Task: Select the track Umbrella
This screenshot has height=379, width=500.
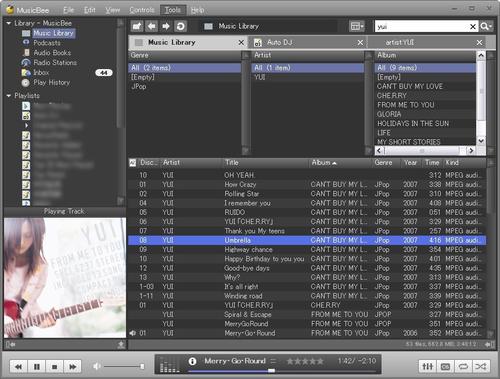Action: point(307,240)
